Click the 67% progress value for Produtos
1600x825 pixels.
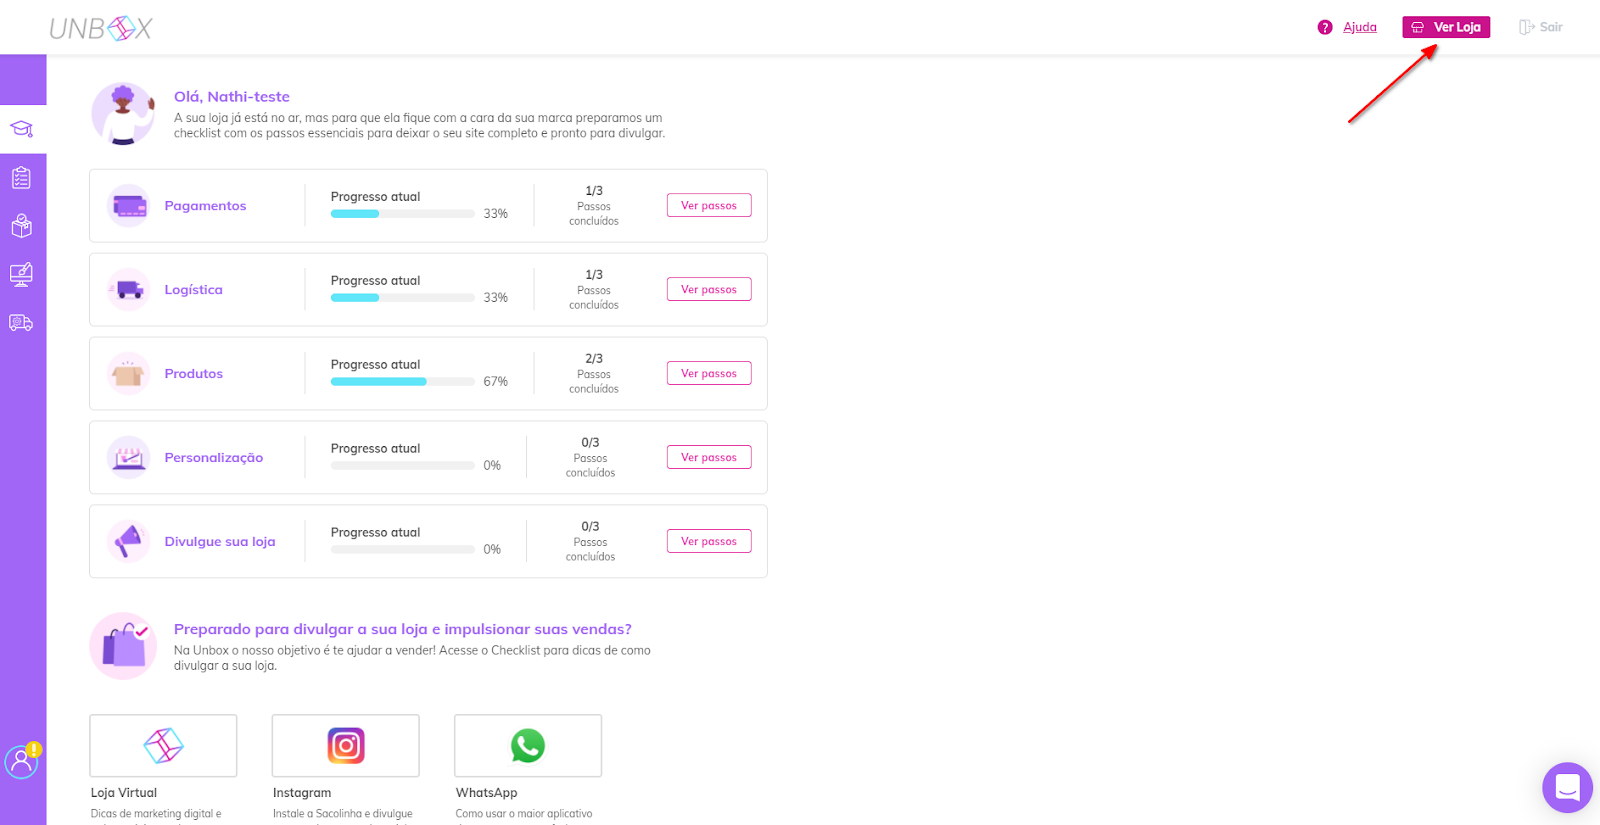(x=496, y=382)
